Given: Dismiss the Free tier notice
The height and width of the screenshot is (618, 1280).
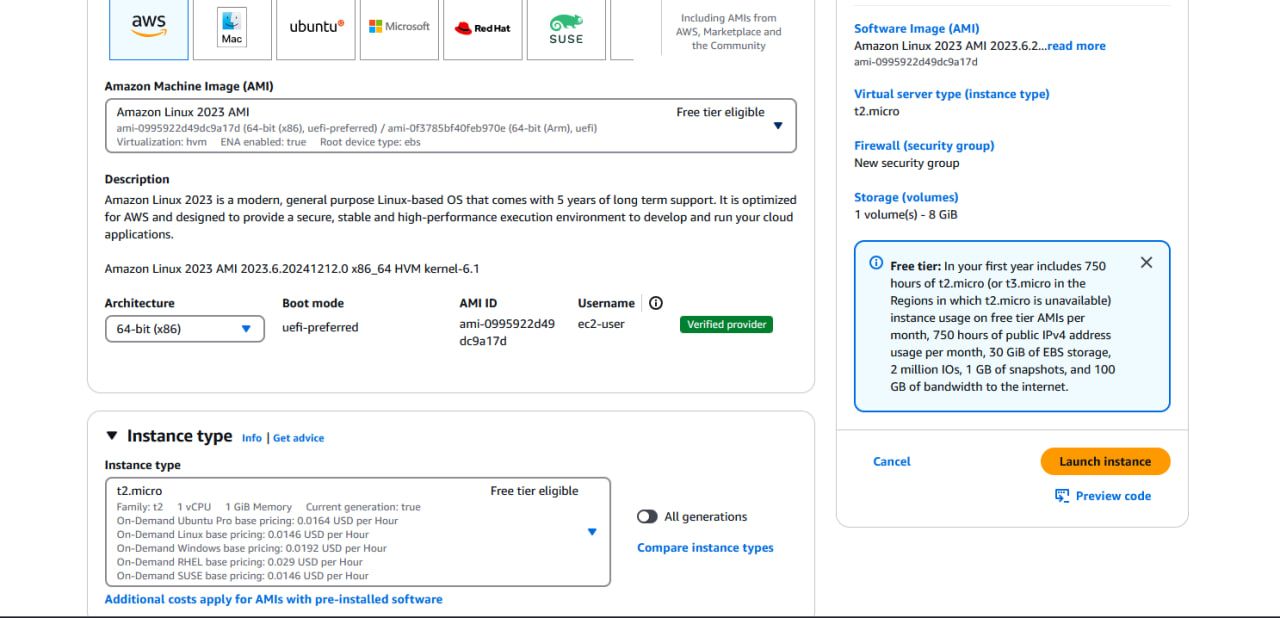Looking at the screenshot, I should click(1146, 262).
